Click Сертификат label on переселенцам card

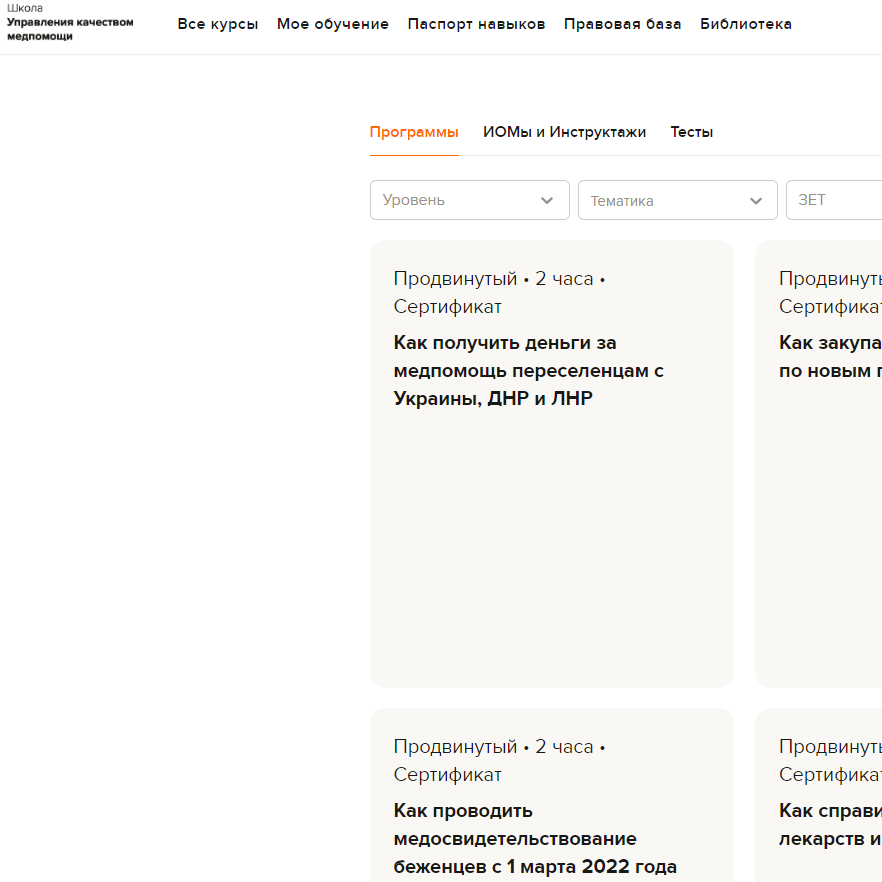[x=448, y=307]
